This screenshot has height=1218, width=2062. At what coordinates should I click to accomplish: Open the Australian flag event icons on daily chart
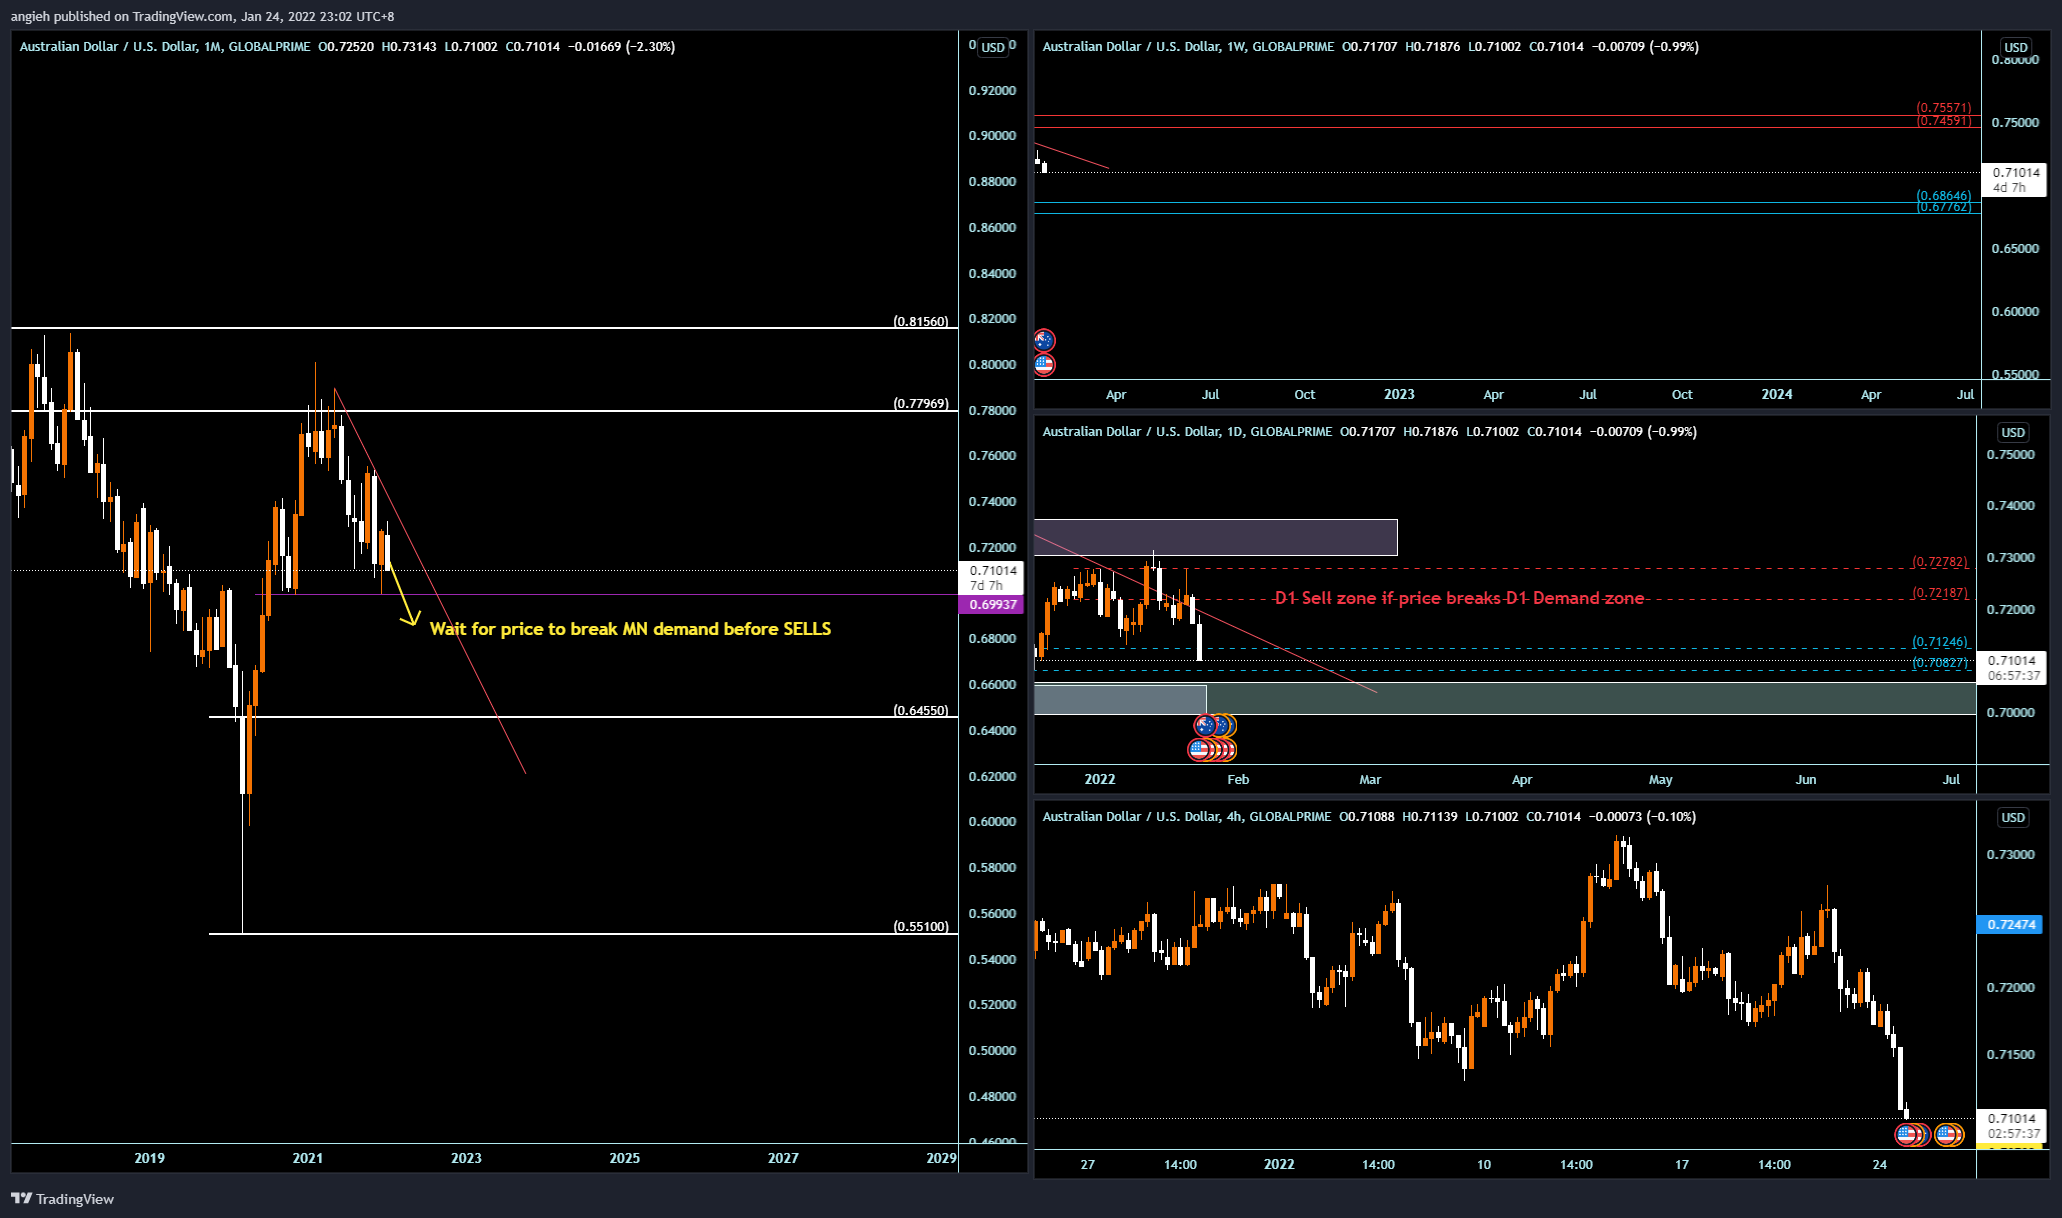[x=1215, y=726]
